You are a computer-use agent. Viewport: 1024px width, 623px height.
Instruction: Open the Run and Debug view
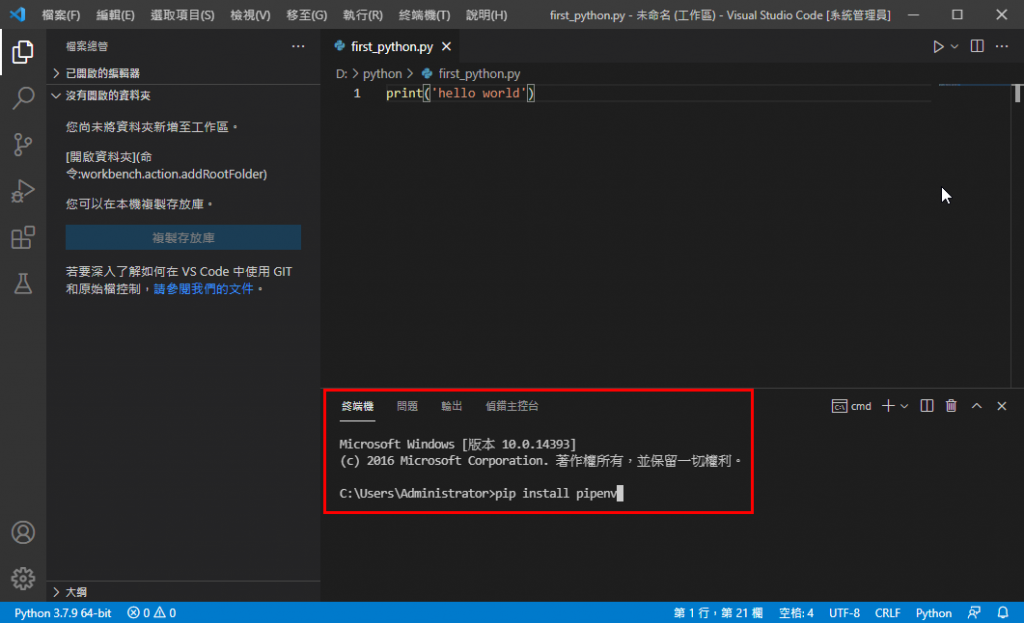[x=23, y=191]
